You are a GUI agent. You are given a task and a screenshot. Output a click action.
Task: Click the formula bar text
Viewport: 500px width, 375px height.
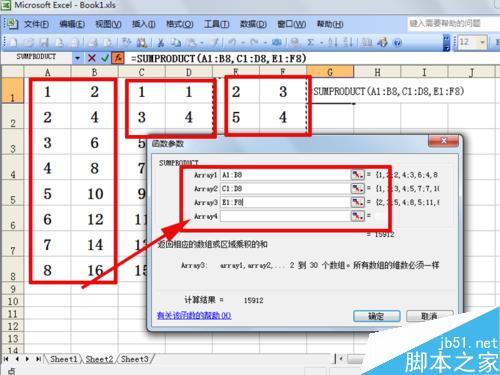click(x=218, y=58)
